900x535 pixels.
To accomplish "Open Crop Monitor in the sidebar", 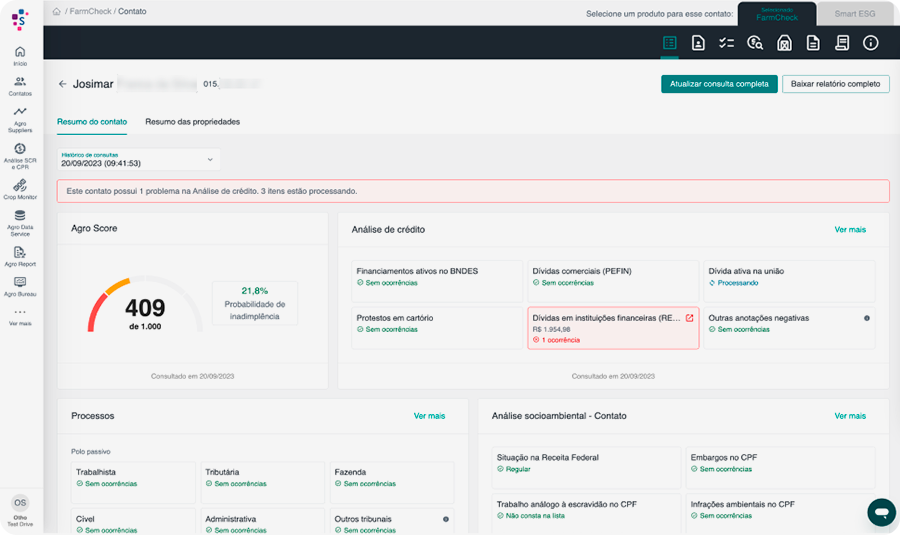I will pyautogui.click(x=20, y=189).
